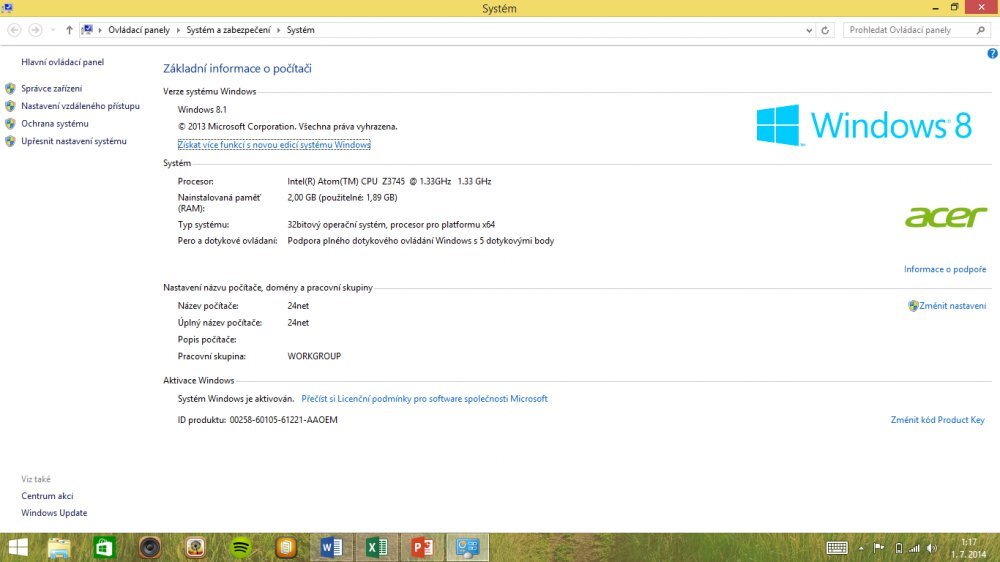
Task: Open the orange photo app in taskbar
Action: [195, 547]
